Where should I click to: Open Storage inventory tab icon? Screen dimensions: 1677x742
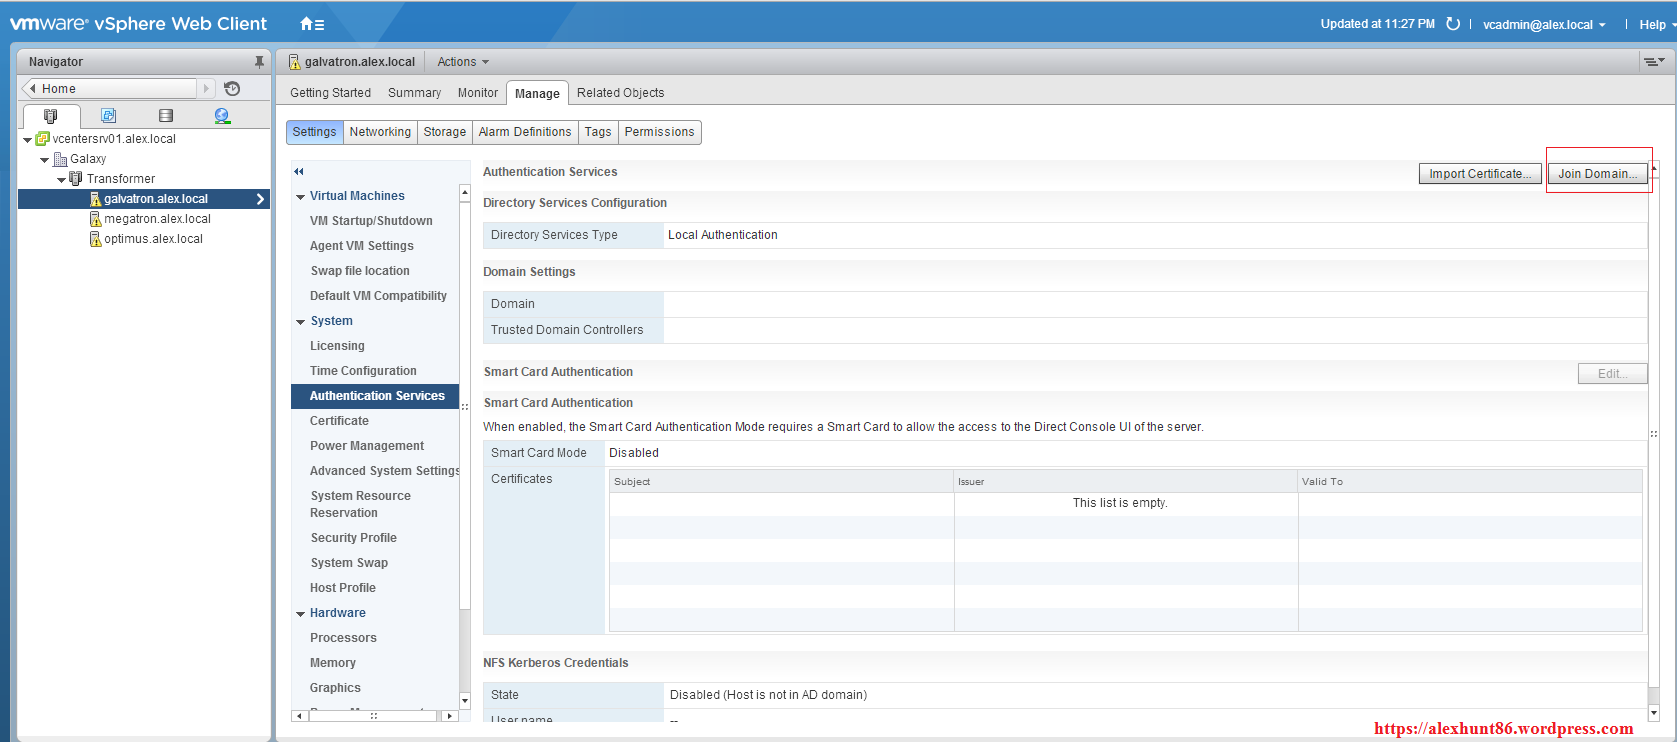166,116
